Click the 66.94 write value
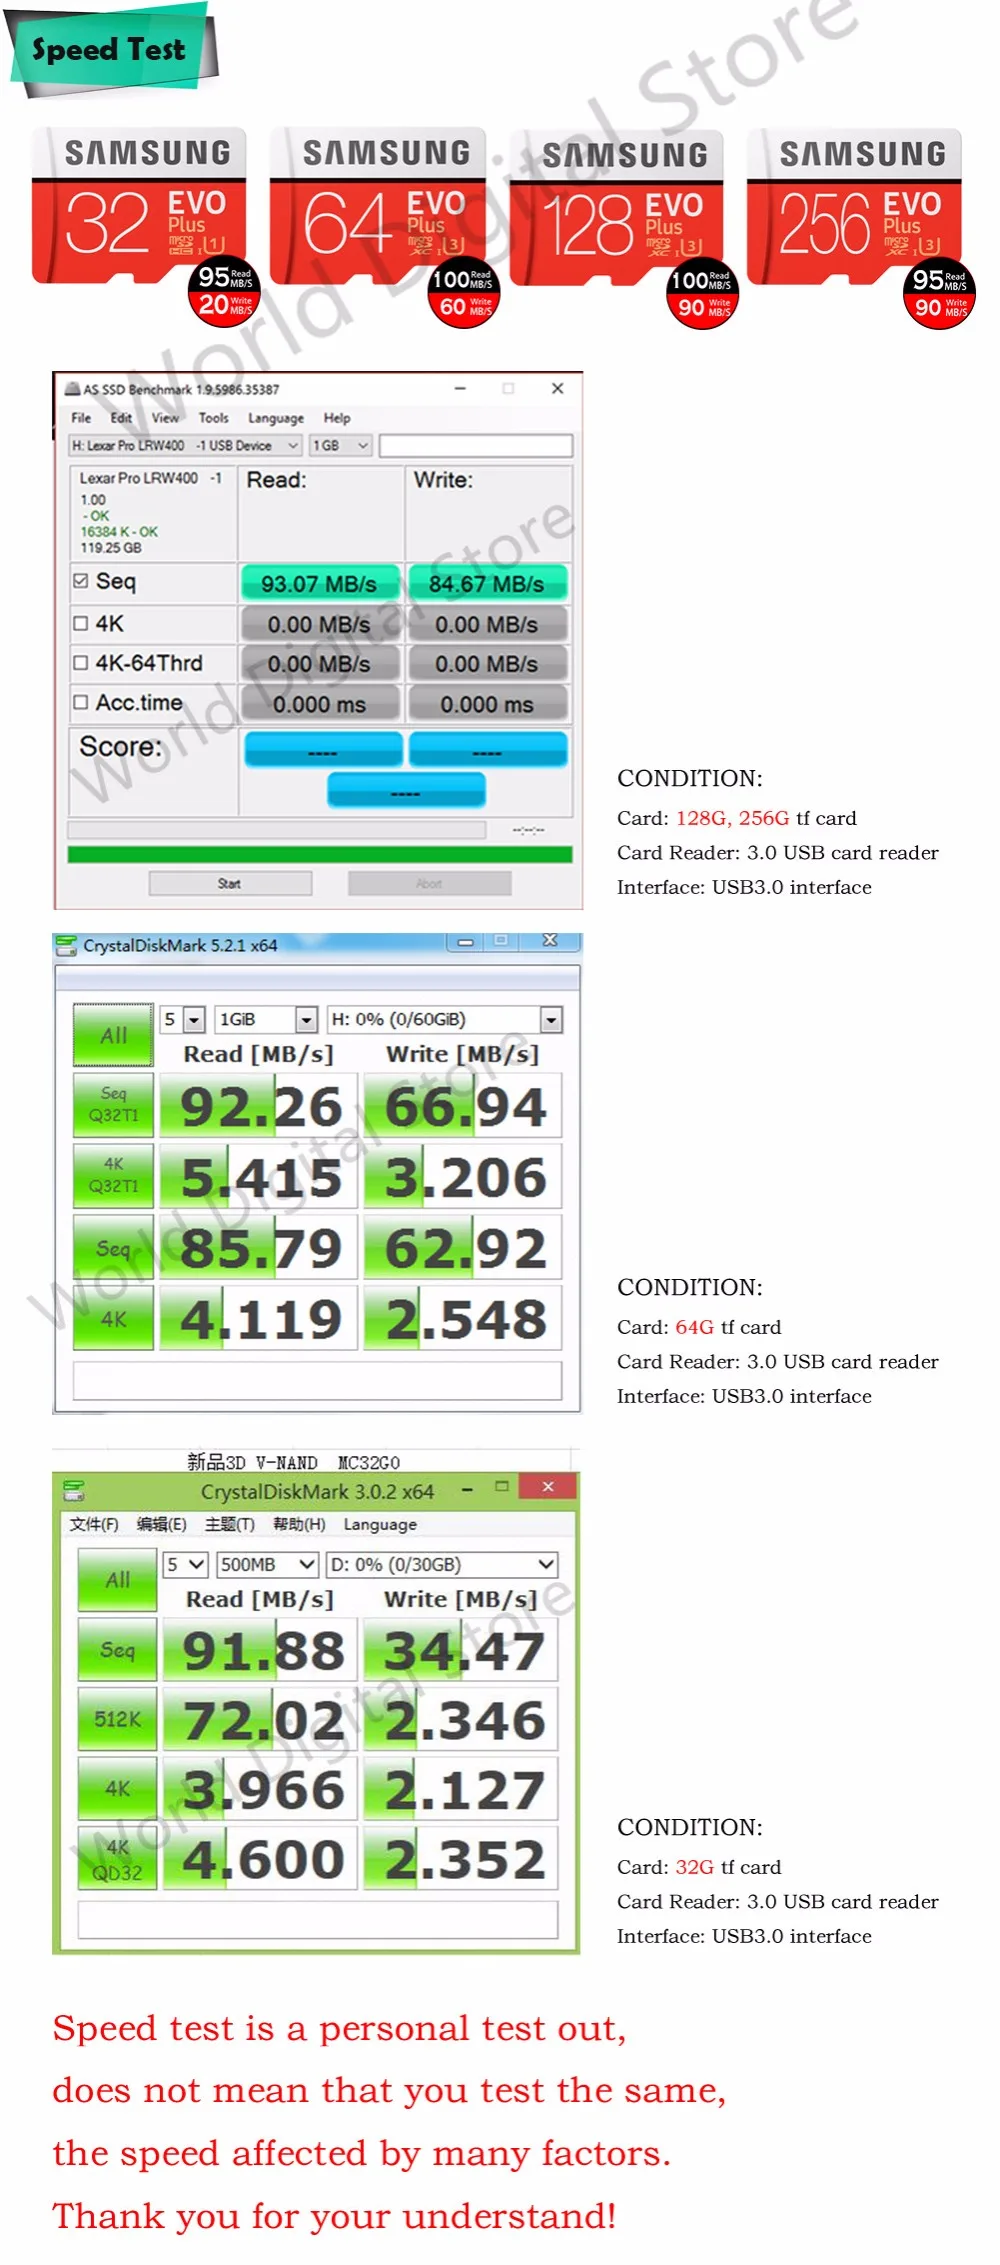This screenshot has width=1000, height=2265. (x=463, y=1105)
